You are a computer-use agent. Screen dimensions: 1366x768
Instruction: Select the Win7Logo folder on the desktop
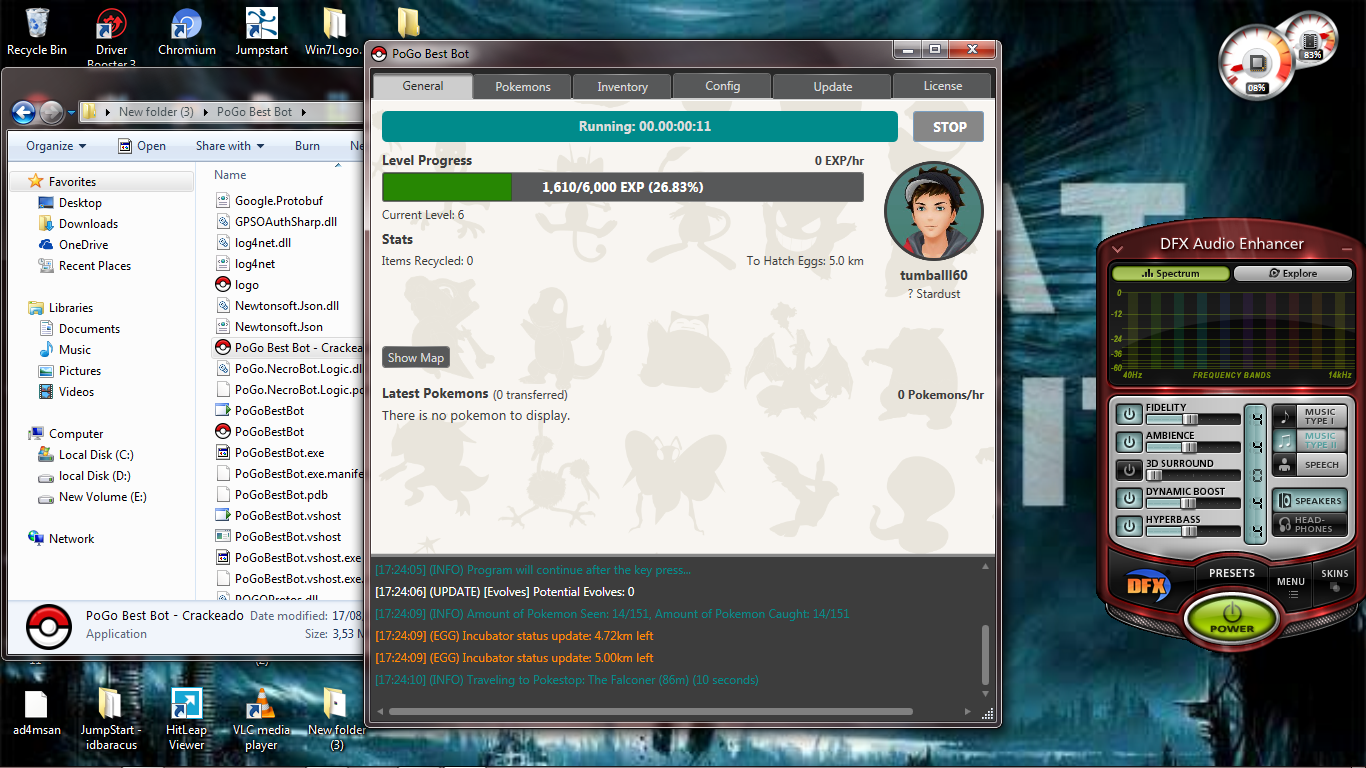click(x=334, y=32)
